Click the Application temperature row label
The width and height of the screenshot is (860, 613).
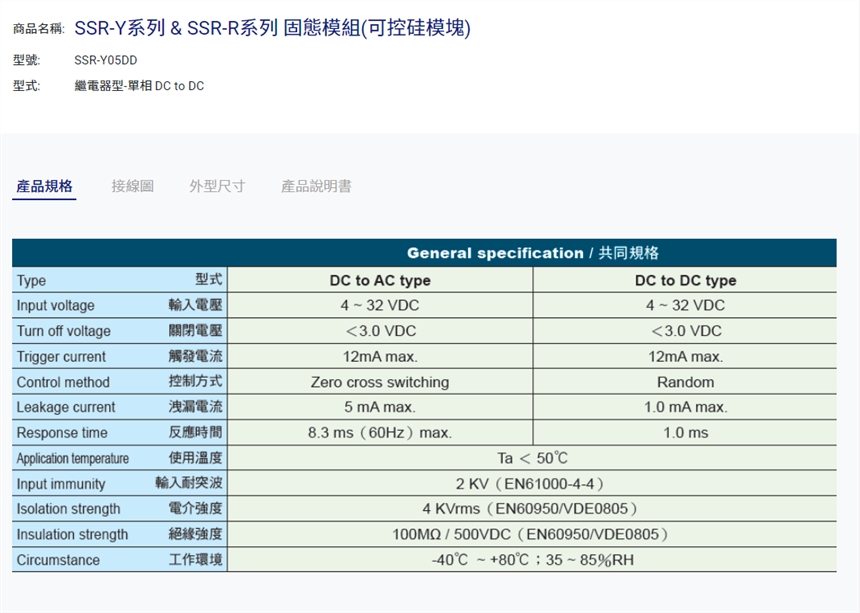tap(73, 458)
